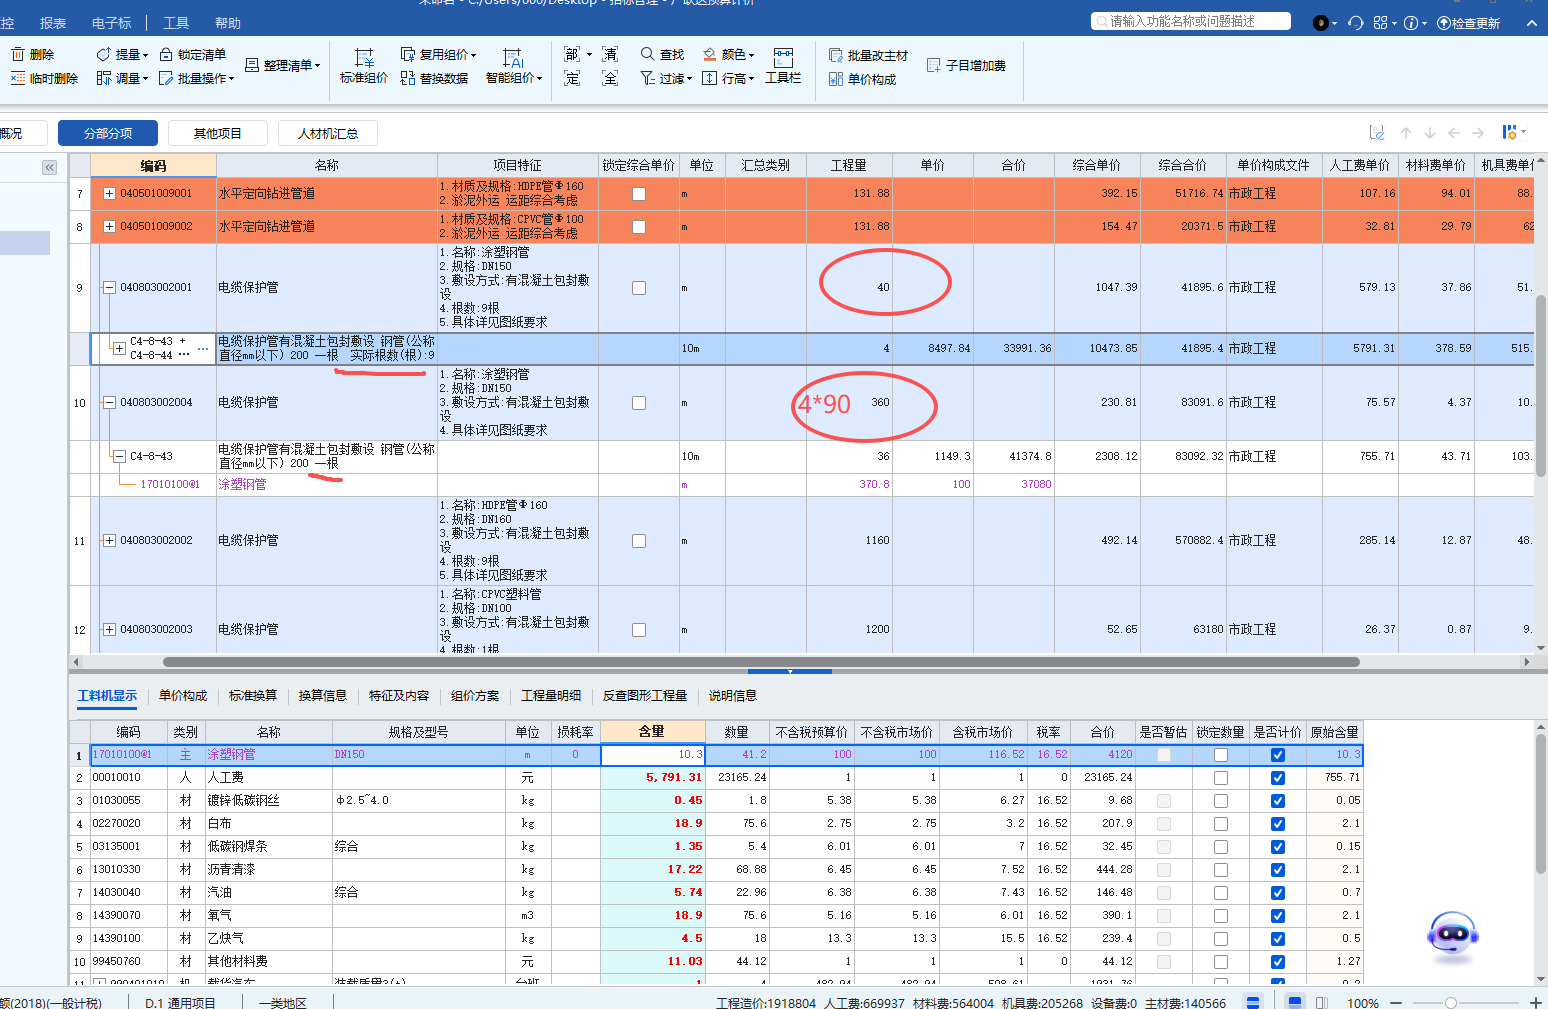Viewport: 1548px width, 1009px height.
Task: Toggle 锁定综合单价 checkbox for row 9
Action: click(639, 288)
